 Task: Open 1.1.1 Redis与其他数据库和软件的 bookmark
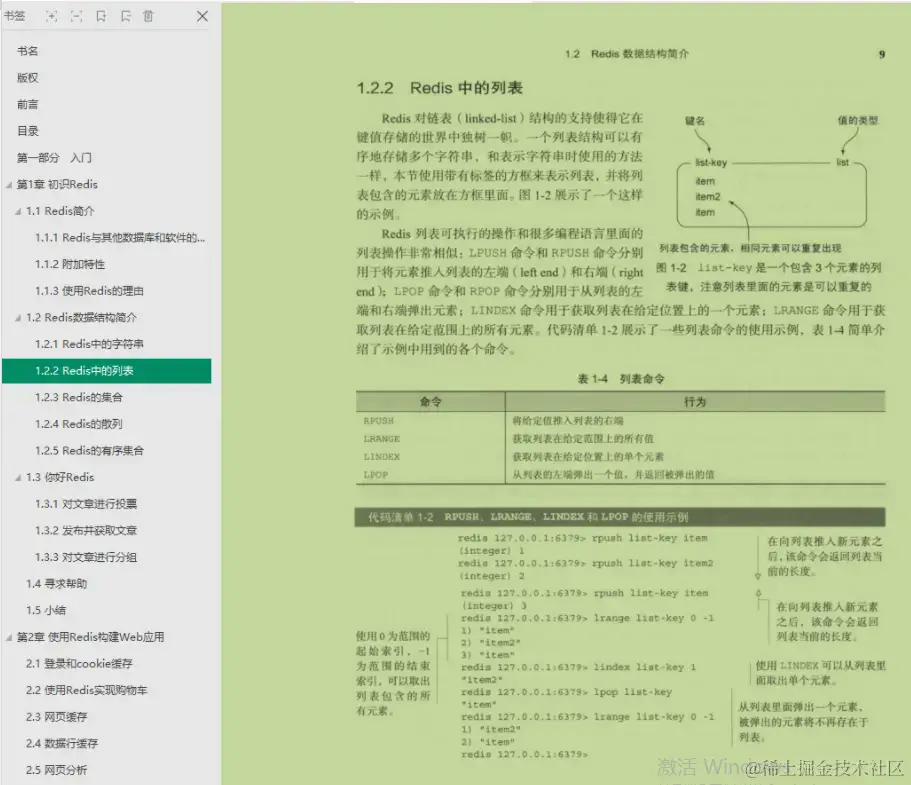point(120,238)
